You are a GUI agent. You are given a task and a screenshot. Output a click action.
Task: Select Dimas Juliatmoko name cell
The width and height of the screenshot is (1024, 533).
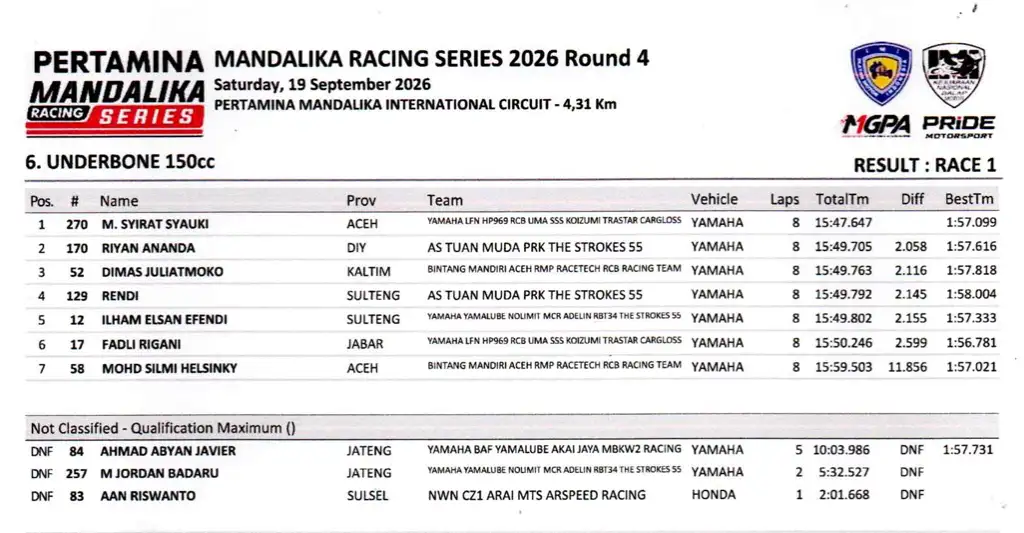click(x=162, y=272)
